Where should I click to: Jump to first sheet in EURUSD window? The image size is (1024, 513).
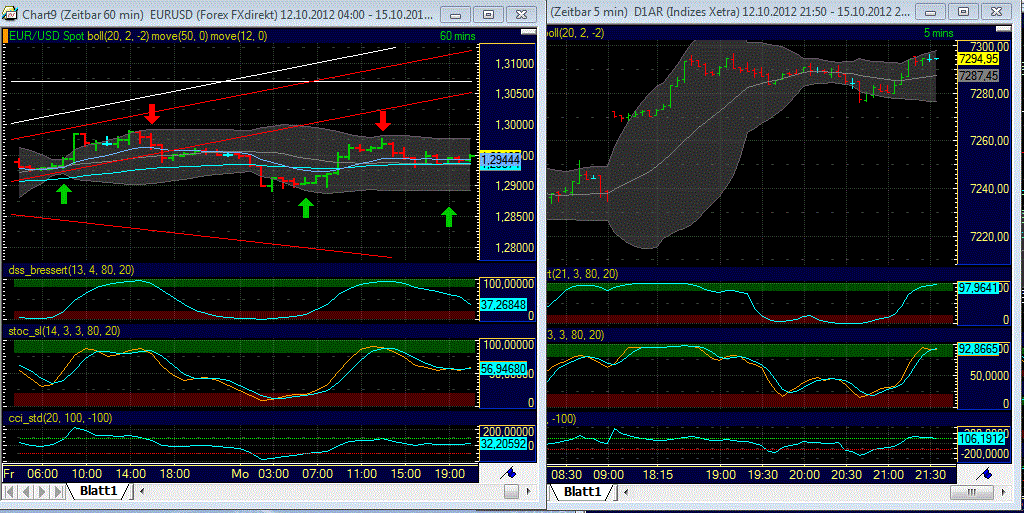tap(9, 491)
